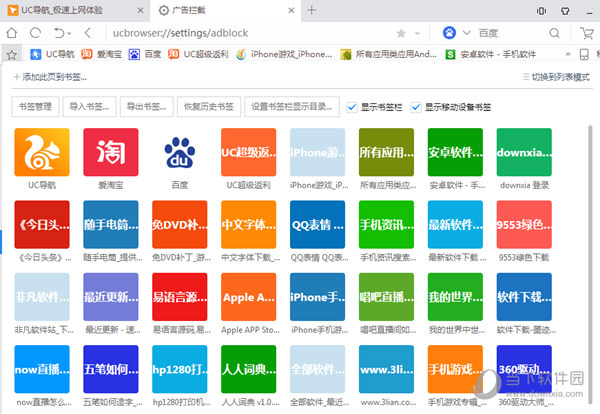Image resolution: width=600 pixels, height=414 pixels.
Task: Expand the bookmark bar overflow chevrons
Action: coord(568,54)
